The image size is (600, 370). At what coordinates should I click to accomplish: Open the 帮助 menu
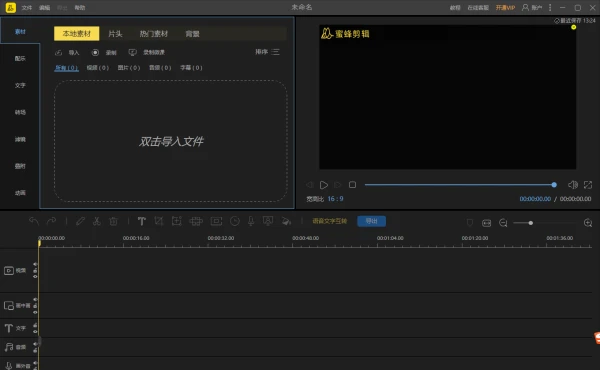[x=80, y=8]
